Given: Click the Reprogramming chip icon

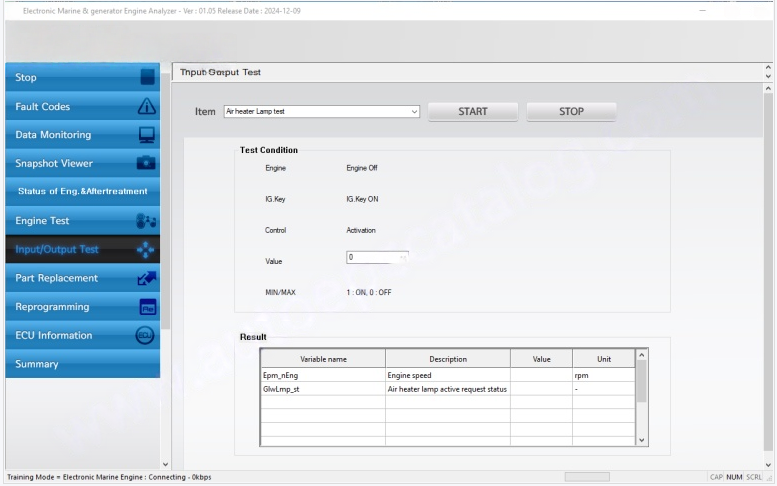Looking at the screenshot, I should tap(146, 307).
